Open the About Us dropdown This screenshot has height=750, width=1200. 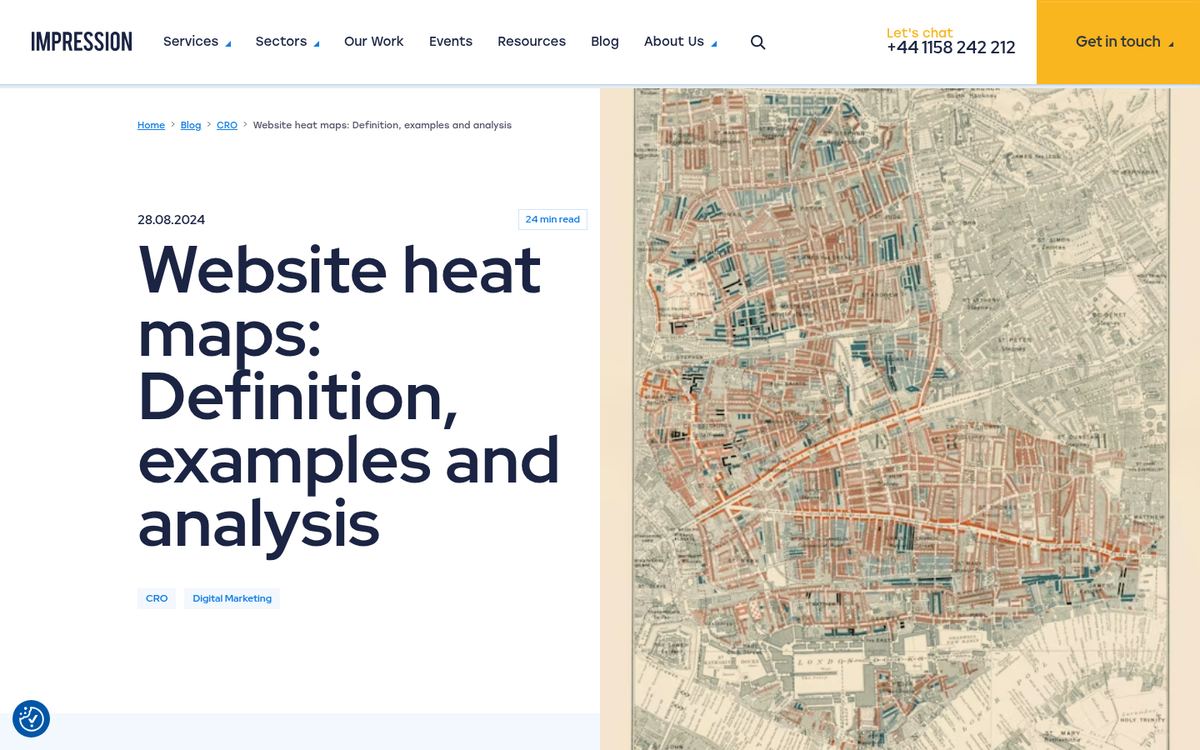coord(673,41)
